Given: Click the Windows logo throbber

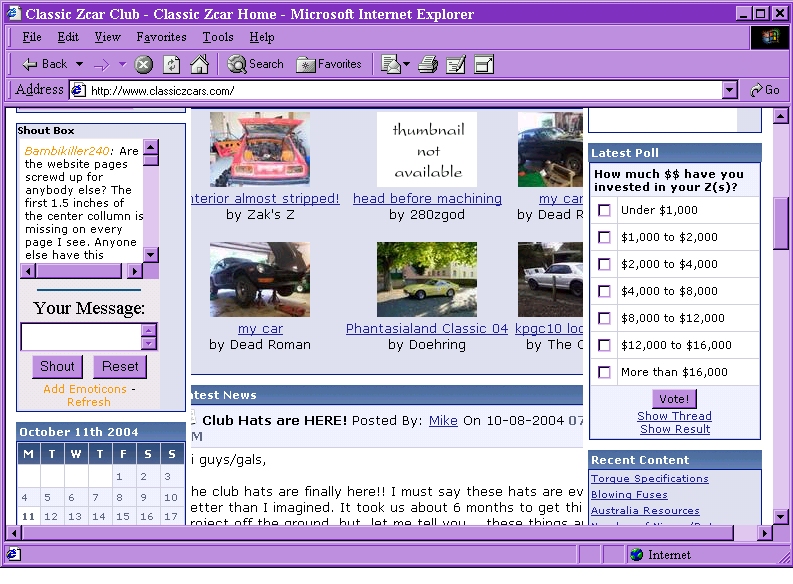Looking at the screenshot, I should 769,37.
